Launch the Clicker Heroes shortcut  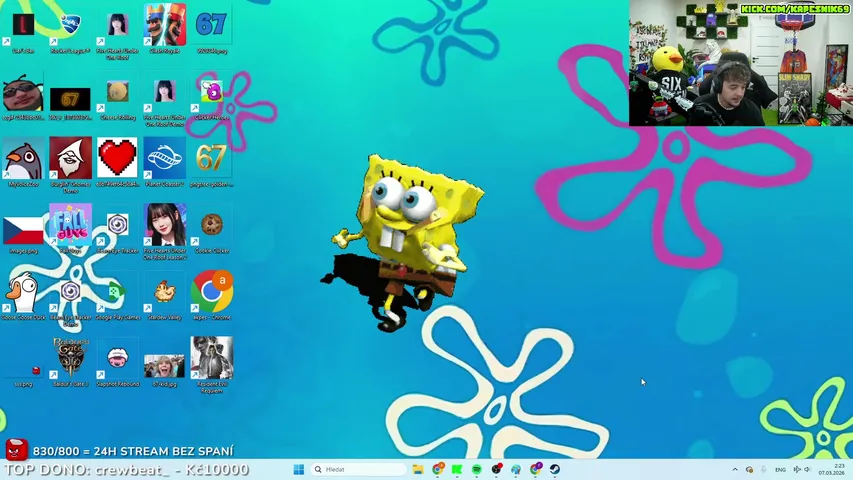212,98
